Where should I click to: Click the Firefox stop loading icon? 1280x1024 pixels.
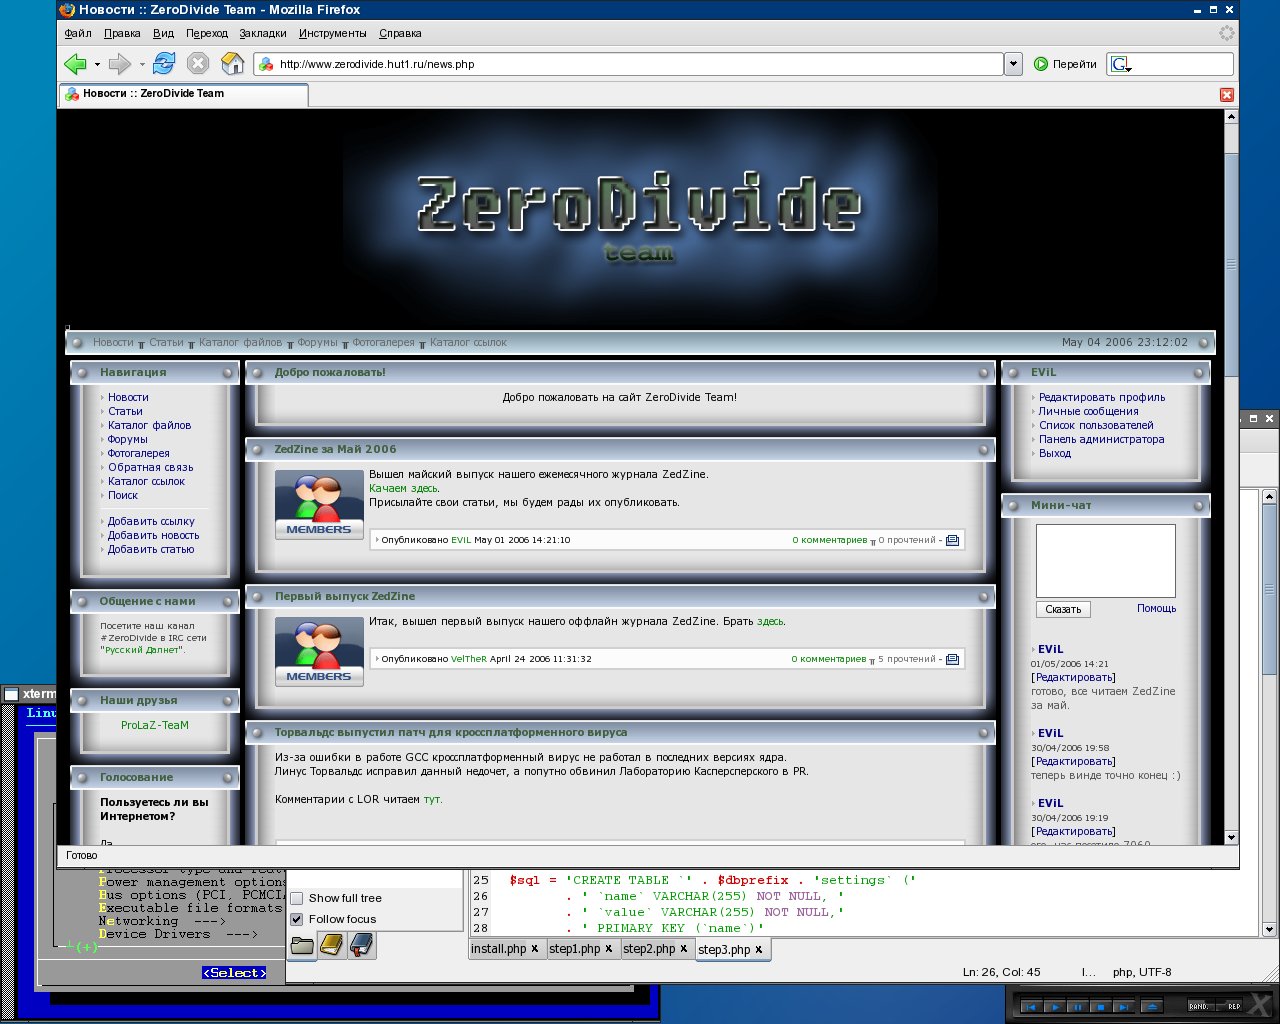pos(198,64)
